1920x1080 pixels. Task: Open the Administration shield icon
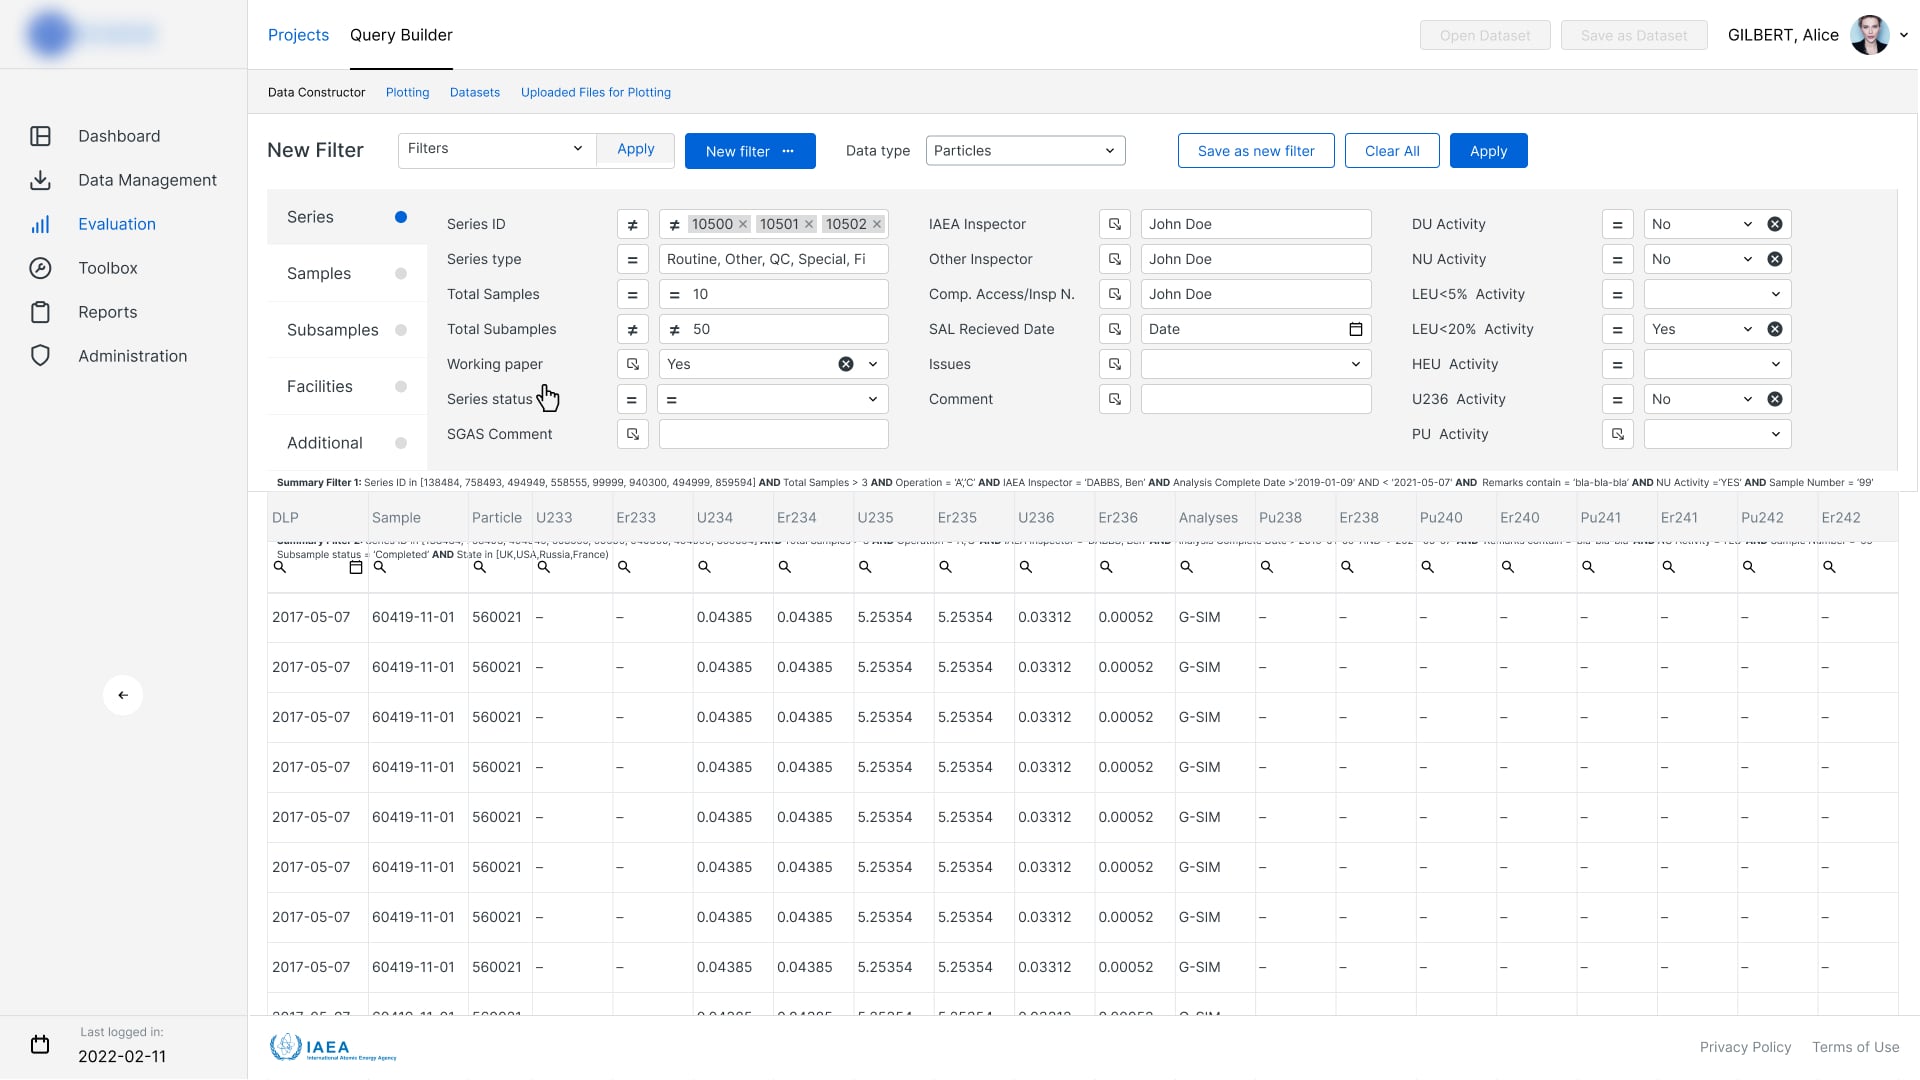click(x=40, y=356)
